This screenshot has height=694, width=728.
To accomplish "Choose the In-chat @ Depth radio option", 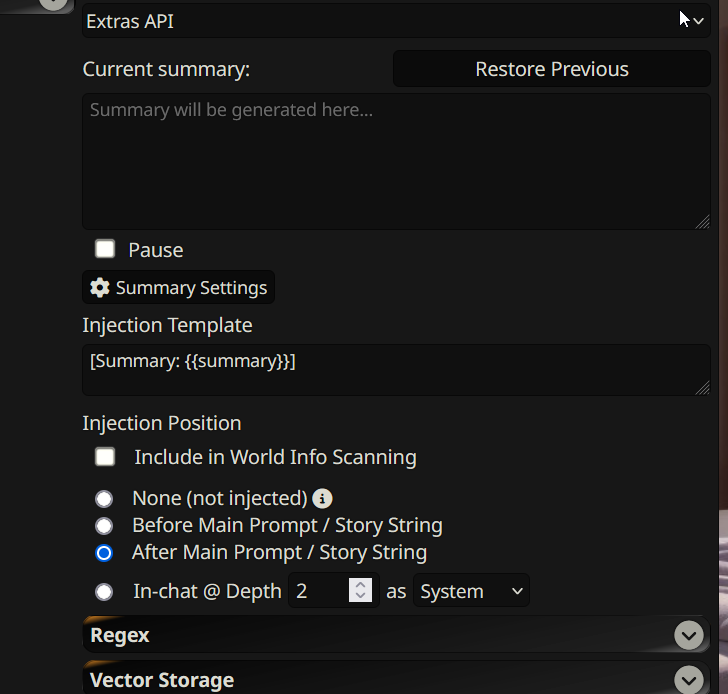I will (104, 592).
